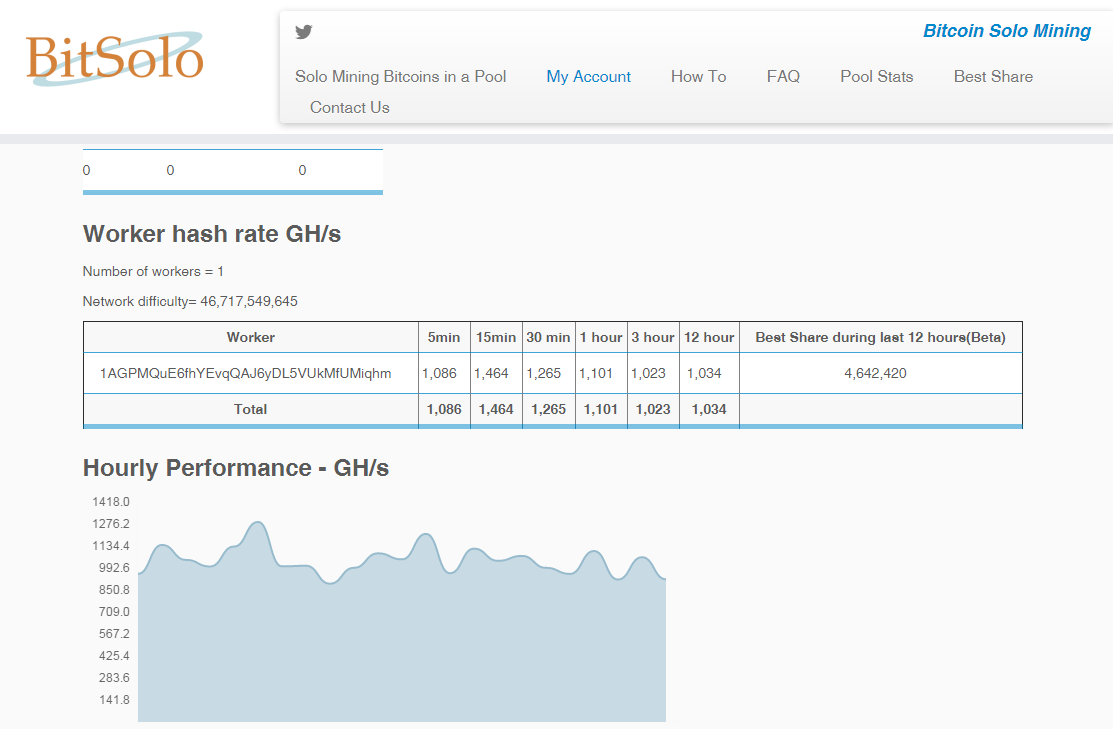This screenshot has width=1113, height=729.
Task: Click the Total row 30 min value 1,265
Action: click(549, 410)
